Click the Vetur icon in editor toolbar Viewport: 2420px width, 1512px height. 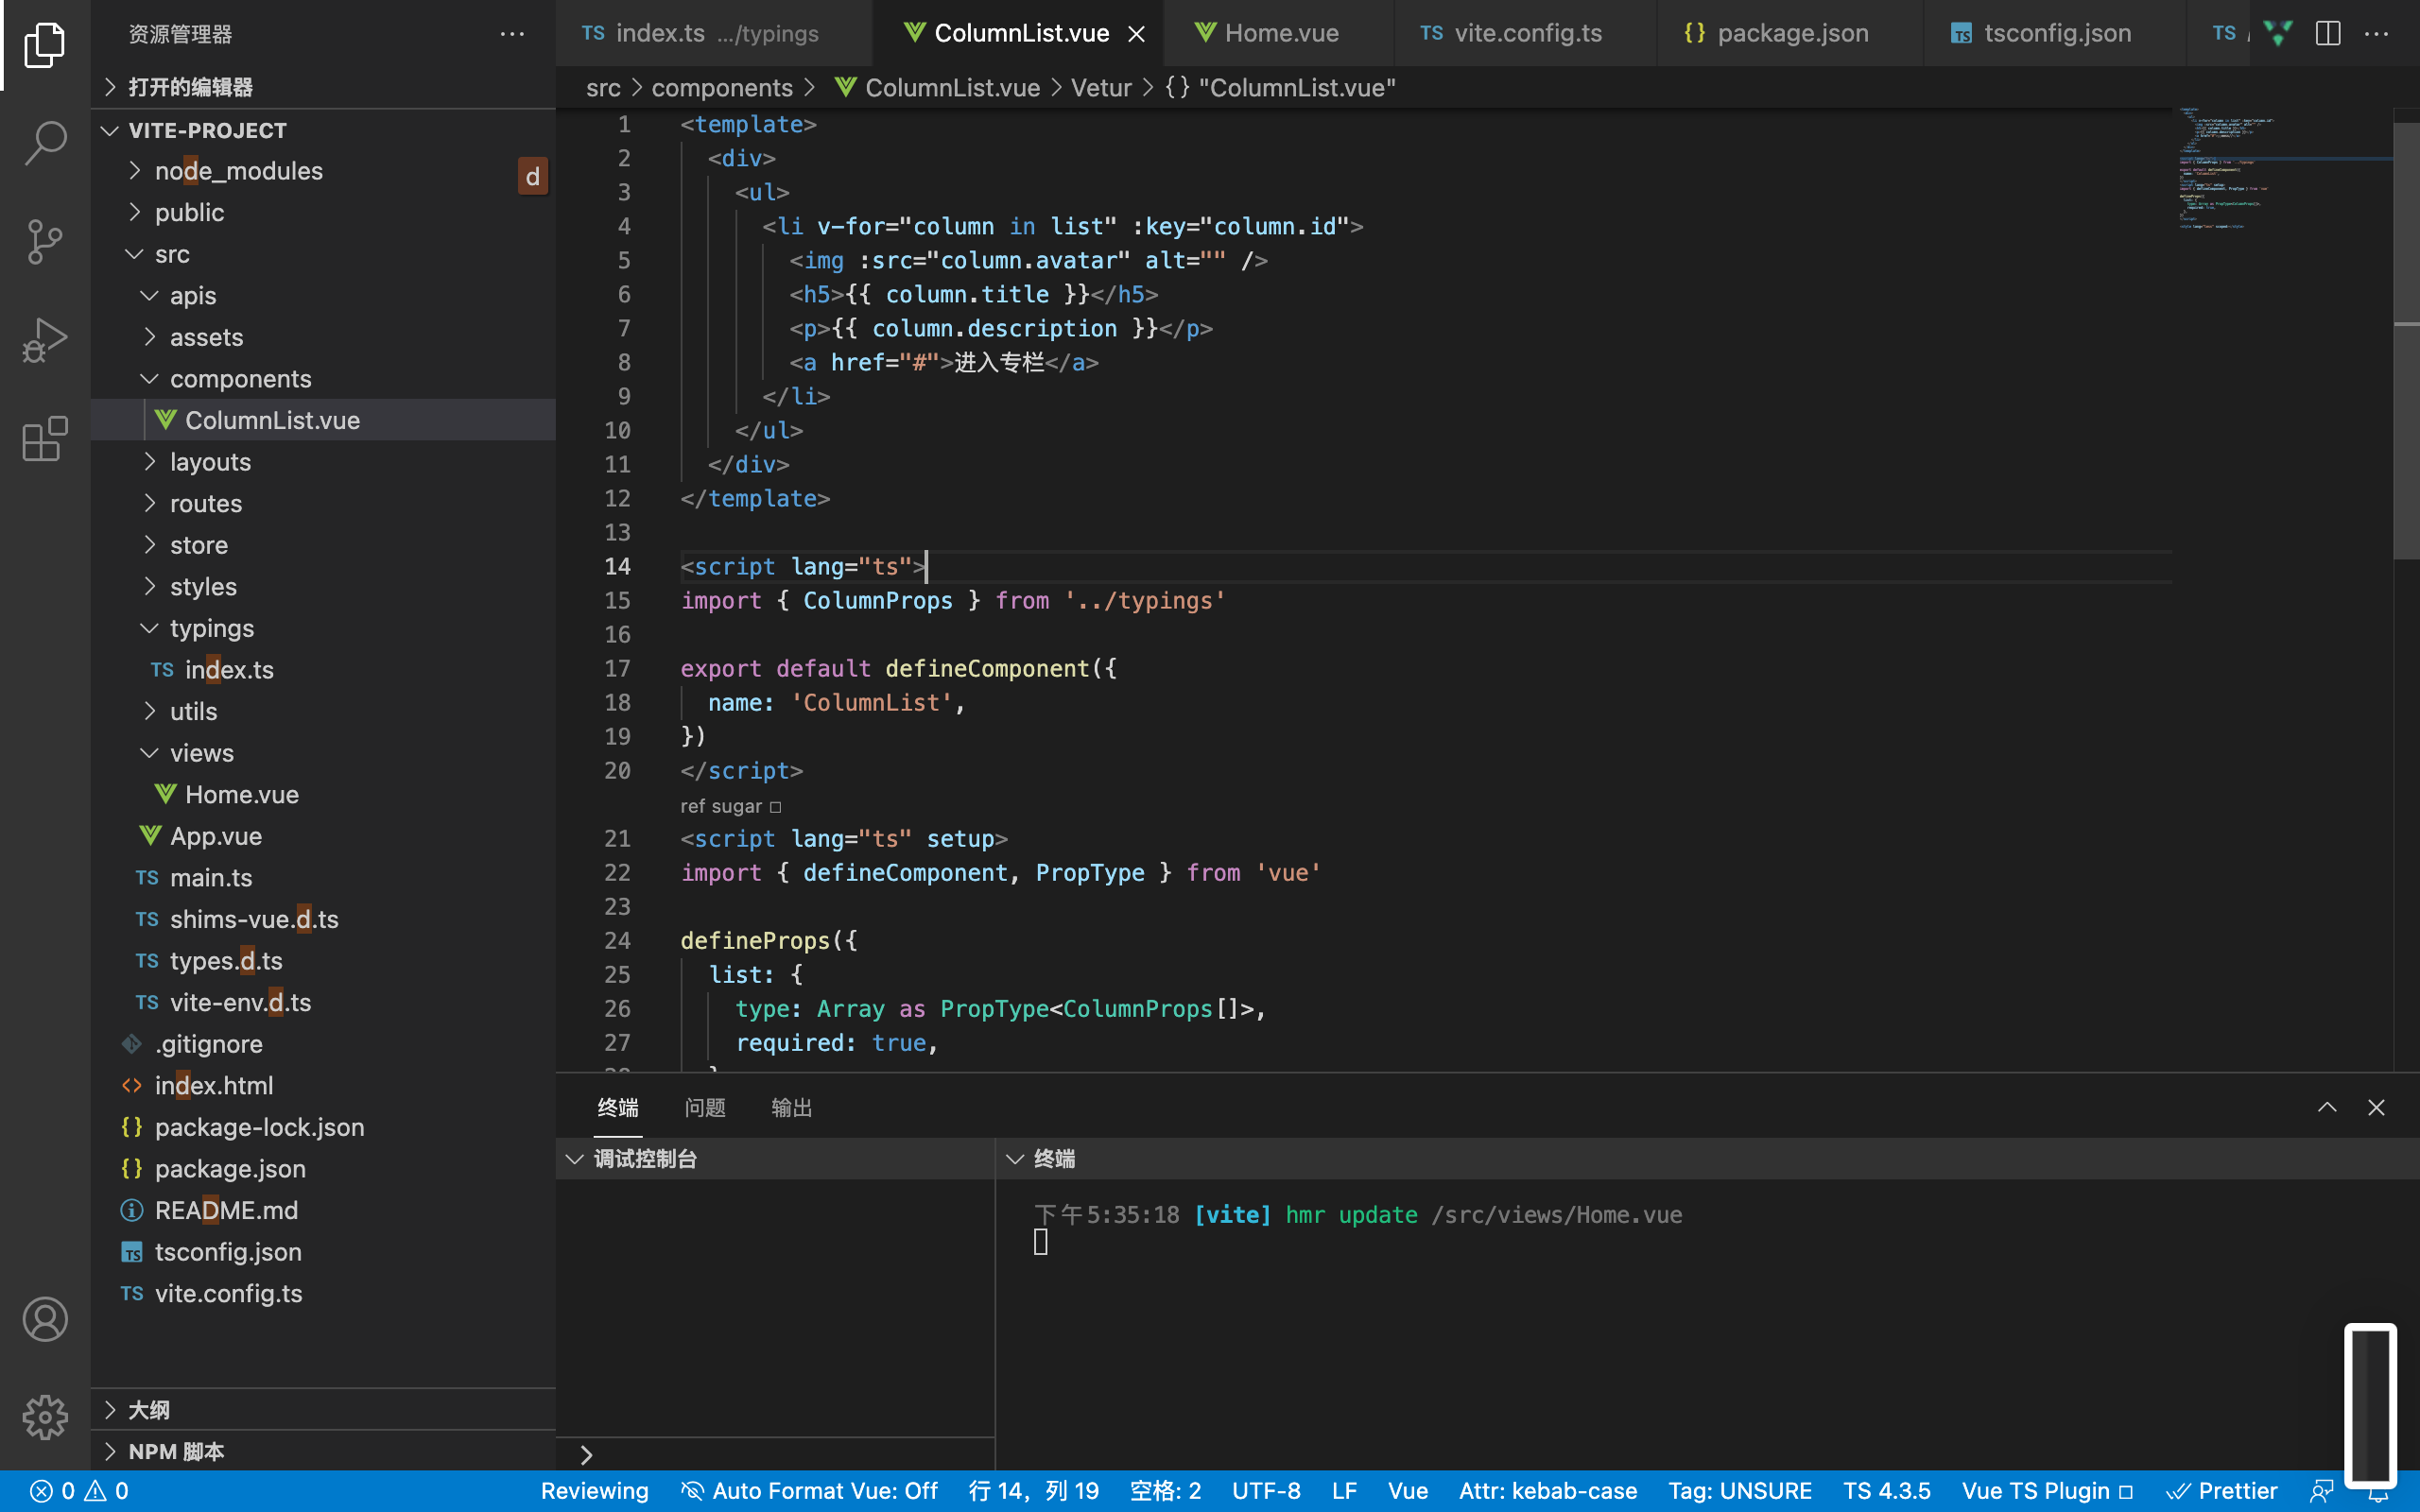point(2278,33)
